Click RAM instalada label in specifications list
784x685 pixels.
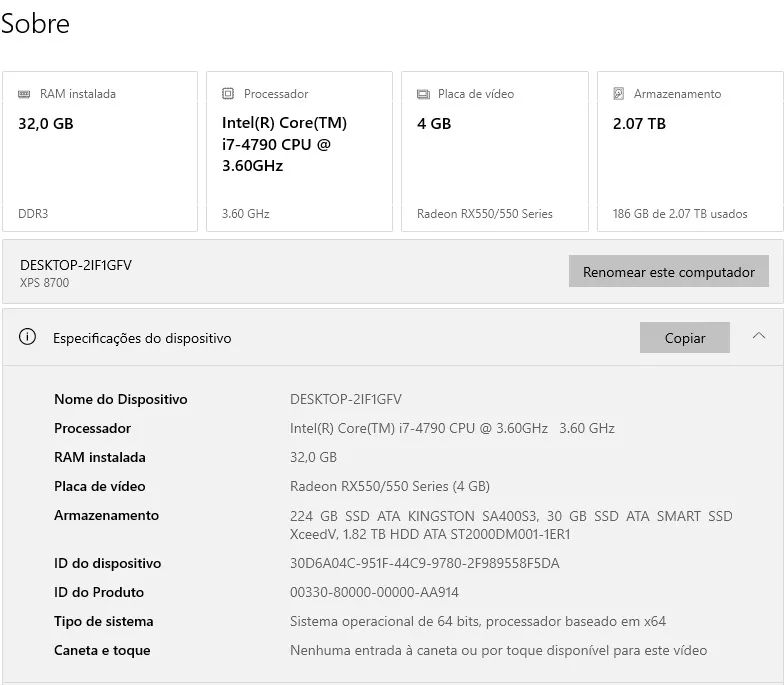(100, 457)
